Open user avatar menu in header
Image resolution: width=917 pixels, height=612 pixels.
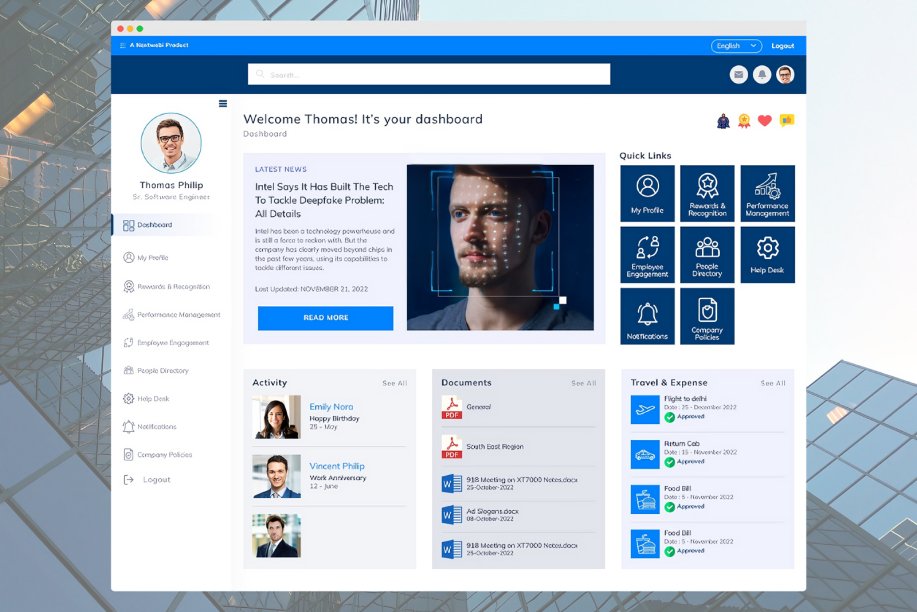pyautogui.click(x=785, y=74)
